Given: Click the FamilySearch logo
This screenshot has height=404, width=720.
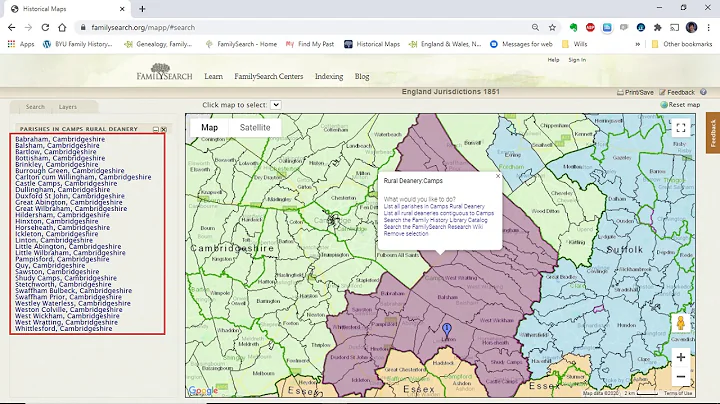Looking at the screenshot, I should (164, 73).
